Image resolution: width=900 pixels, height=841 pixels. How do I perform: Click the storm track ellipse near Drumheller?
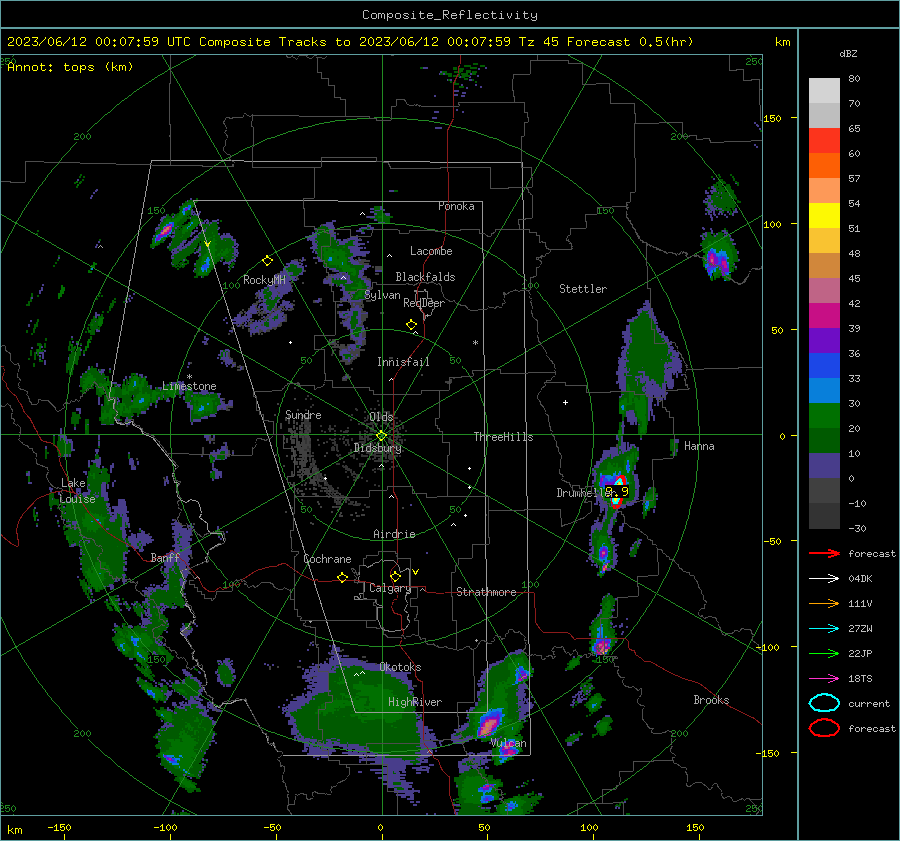(x=617, y=491)
